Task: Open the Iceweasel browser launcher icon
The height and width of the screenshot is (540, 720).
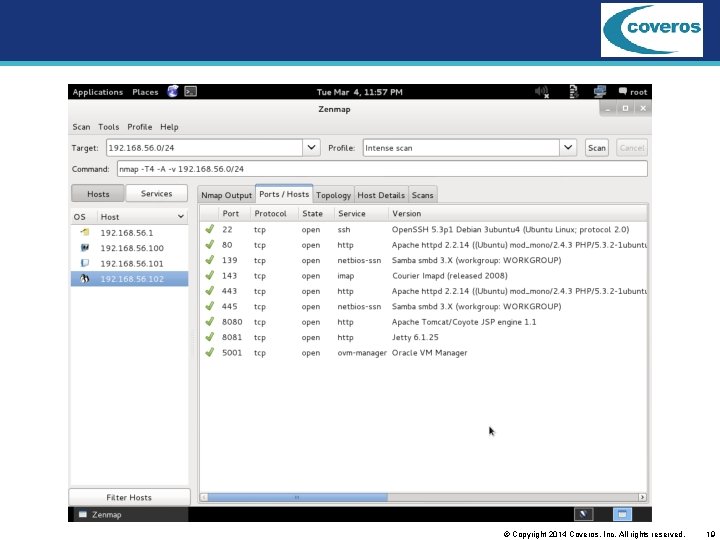Action: coord(173,91)
